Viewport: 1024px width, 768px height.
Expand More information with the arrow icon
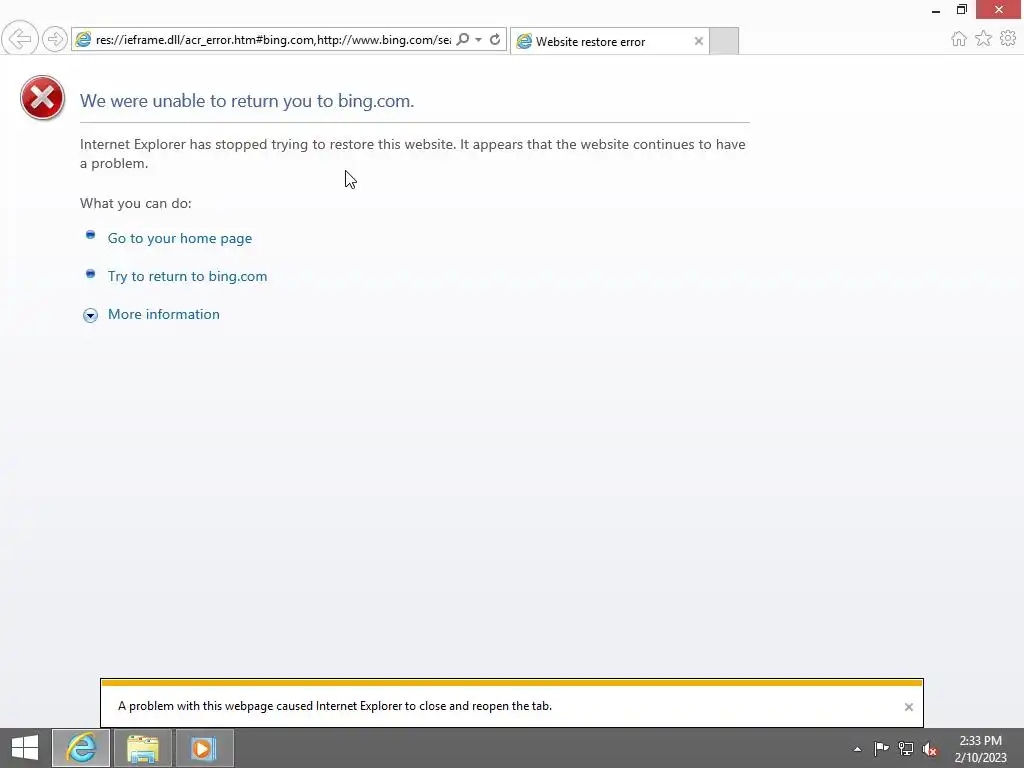pyautogui.click(x=91, y=315)
